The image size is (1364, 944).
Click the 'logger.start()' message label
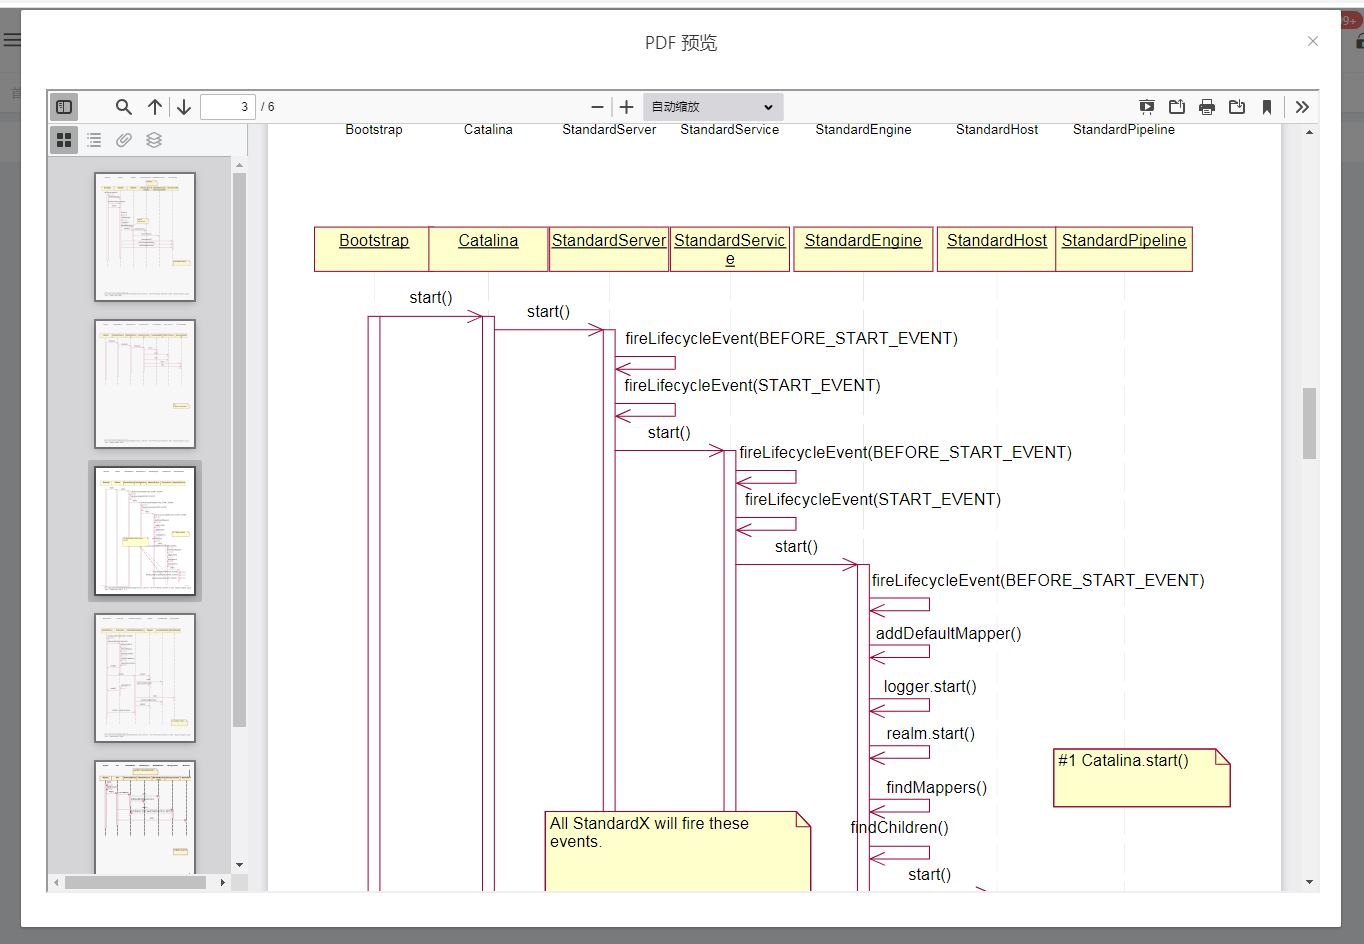pos(930,687)
